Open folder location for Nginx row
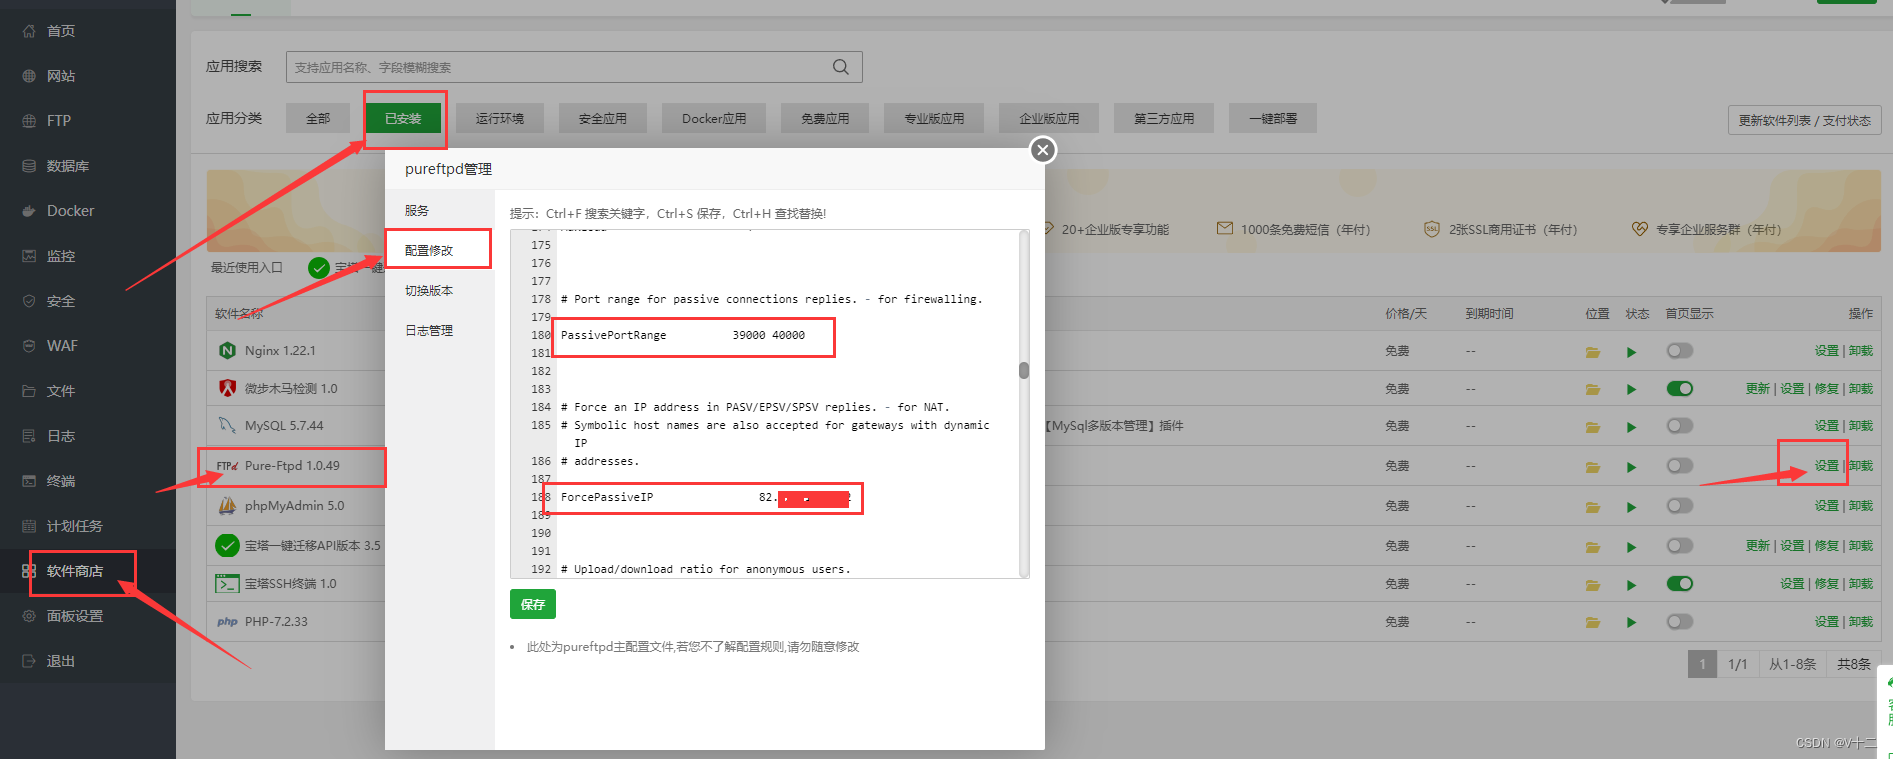The width and height of the screenshot is (1893, 759). tap(1593, 352)
